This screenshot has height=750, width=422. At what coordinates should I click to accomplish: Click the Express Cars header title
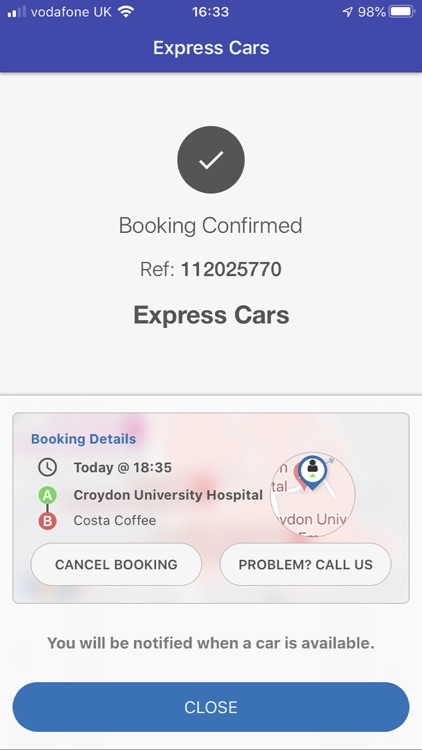[211, 48]
